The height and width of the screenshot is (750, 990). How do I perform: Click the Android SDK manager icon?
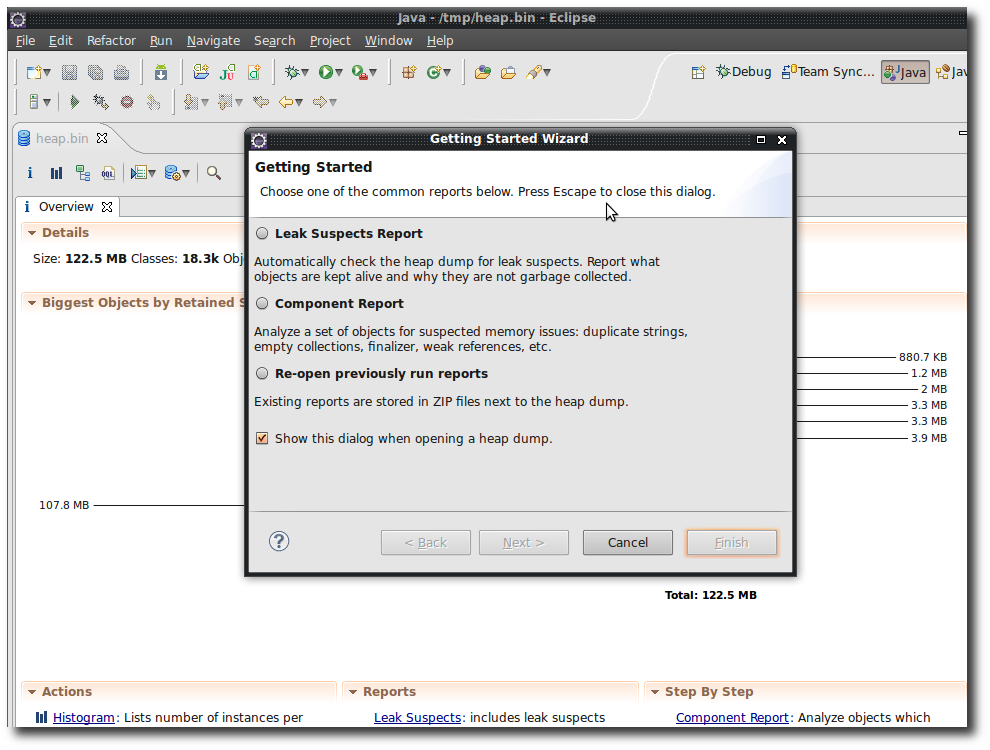160,72
